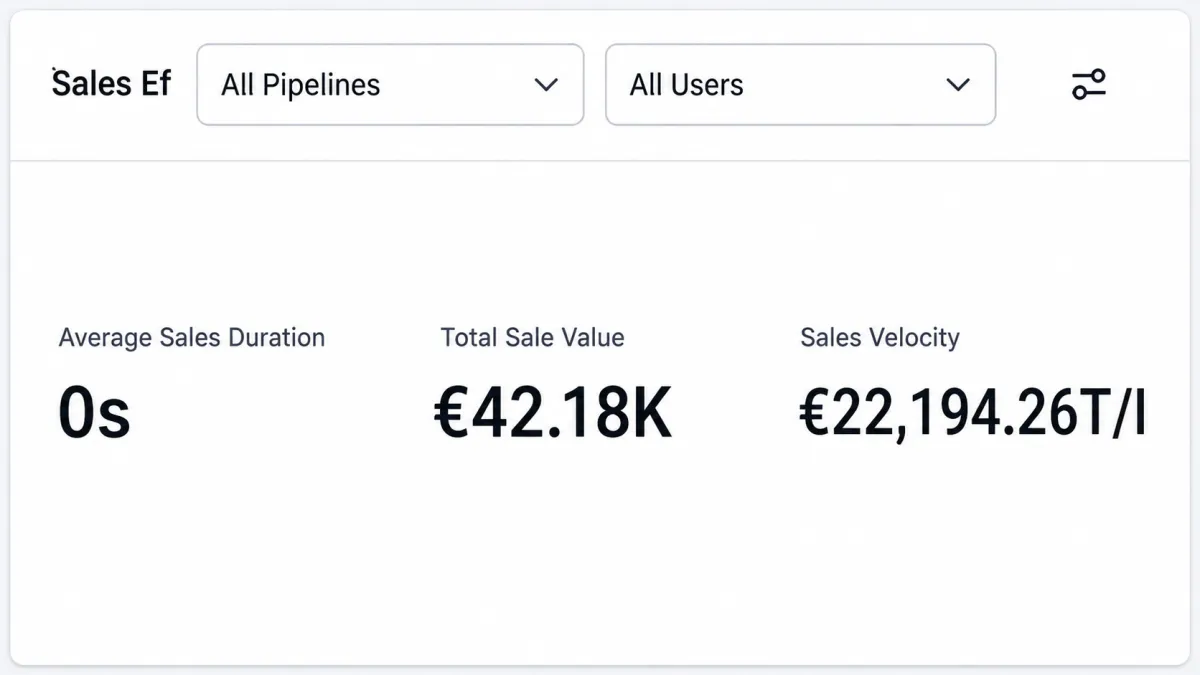The image size is (1200, 675).
Task: Click the truncated Sales Ef widget title
Action: click(111, 83)
